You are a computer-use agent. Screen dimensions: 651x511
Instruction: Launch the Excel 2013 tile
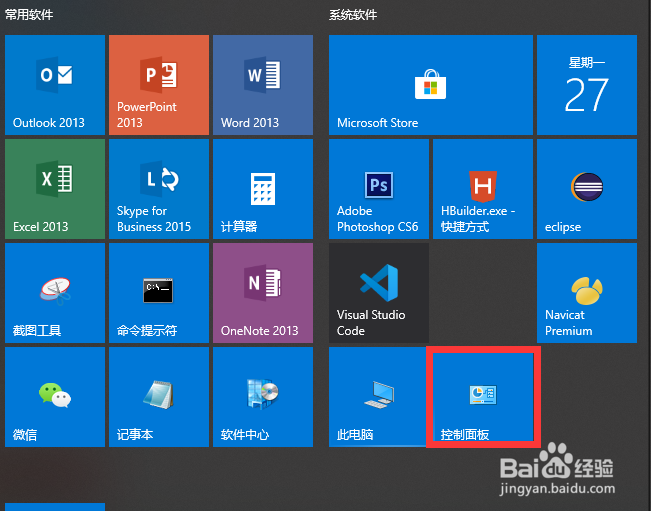[55, 189]
